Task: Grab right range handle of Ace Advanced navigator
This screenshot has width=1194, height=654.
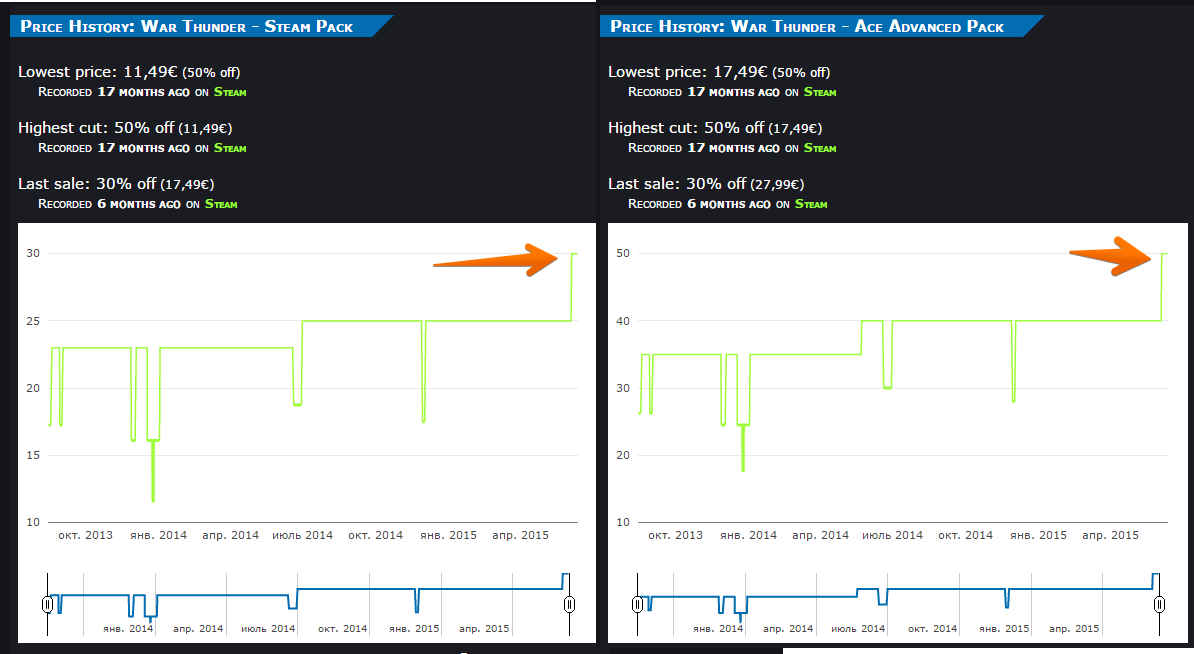Action: click(x=1159, y=605)
